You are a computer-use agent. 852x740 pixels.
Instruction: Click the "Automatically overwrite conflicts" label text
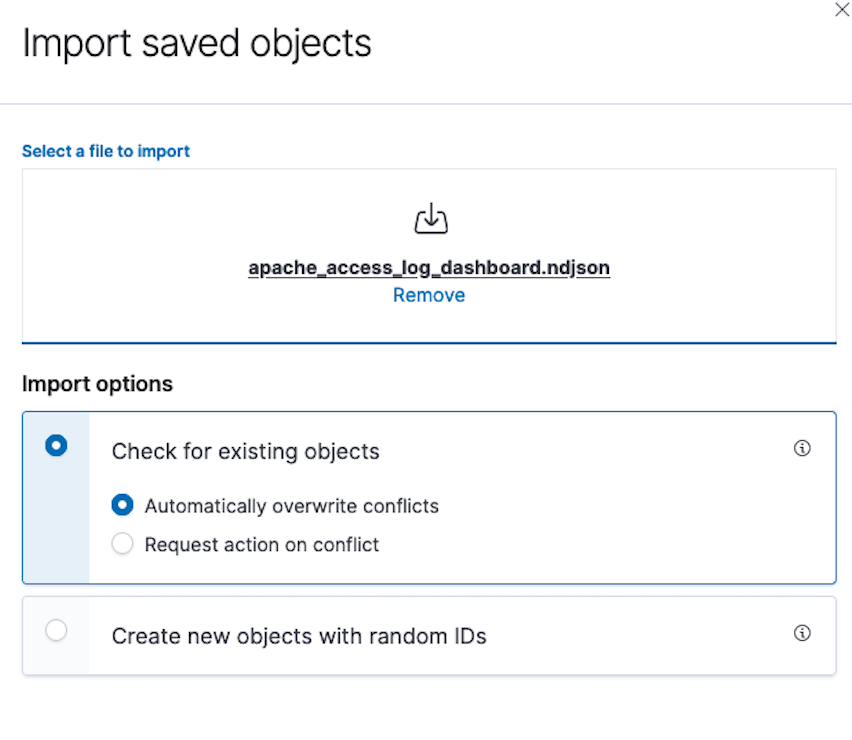291,506
